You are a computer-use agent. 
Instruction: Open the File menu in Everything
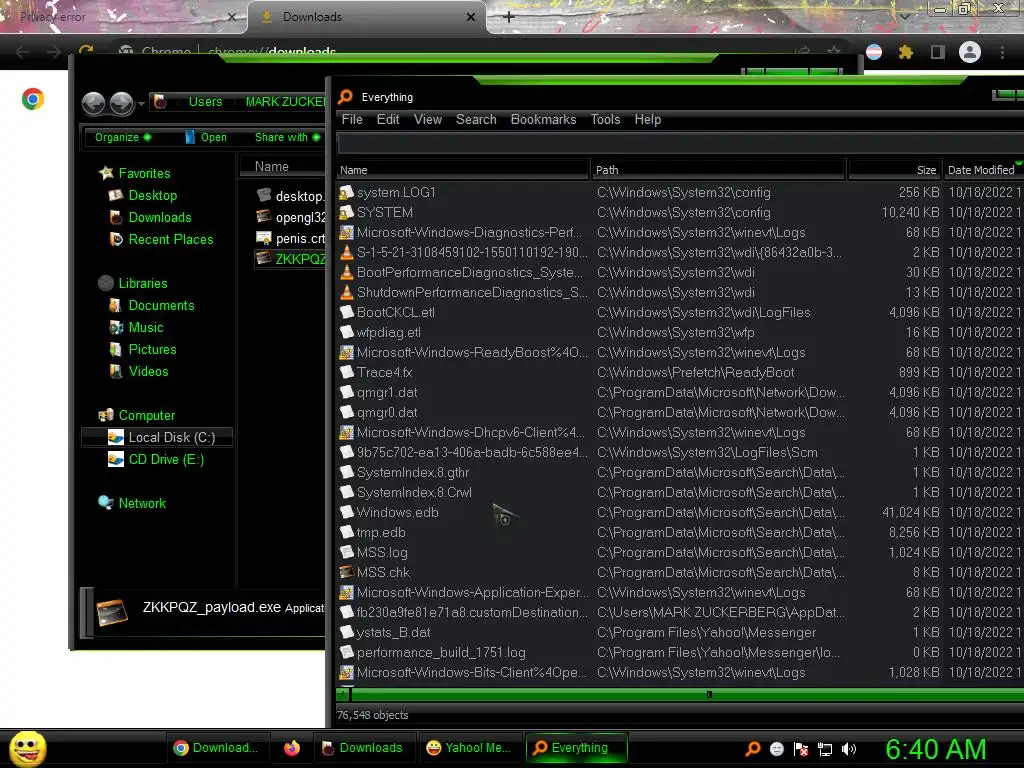pos(351,120)
